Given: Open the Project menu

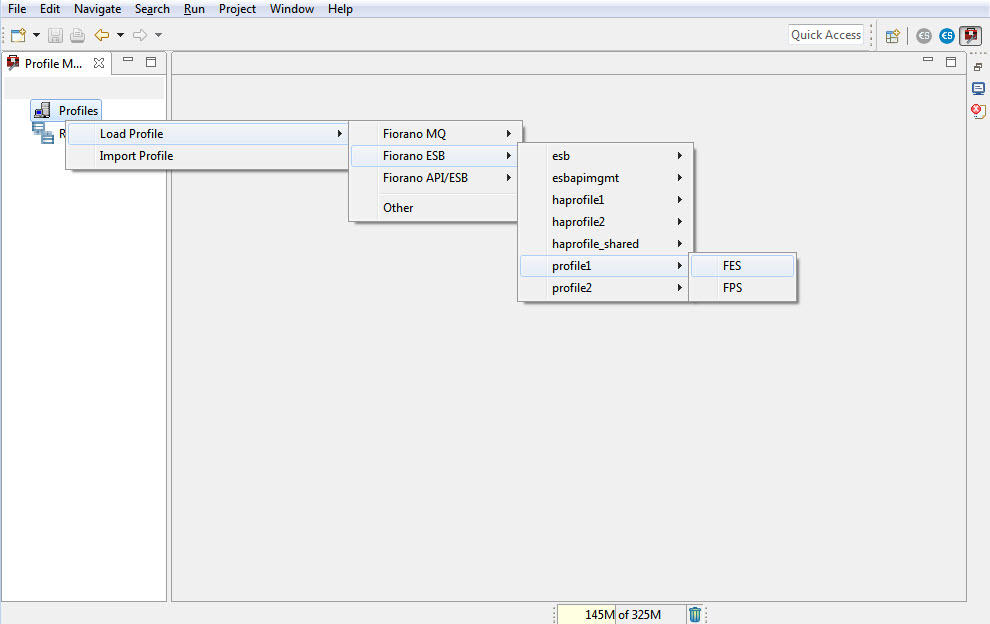Looking at the screenshot, I should (x=237, y=9).
